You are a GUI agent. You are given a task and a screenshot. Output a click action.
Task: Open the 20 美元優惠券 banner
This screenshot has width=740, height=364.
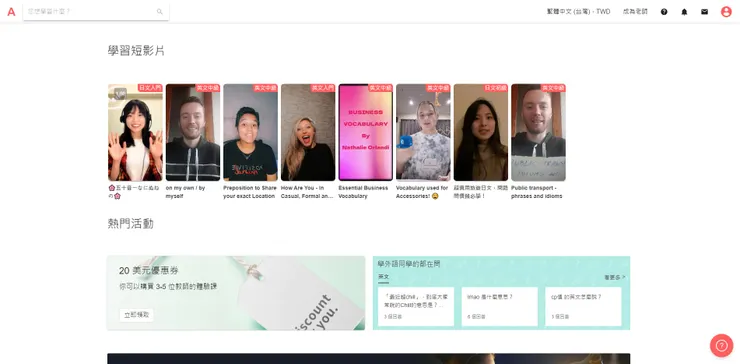(236, 293)
